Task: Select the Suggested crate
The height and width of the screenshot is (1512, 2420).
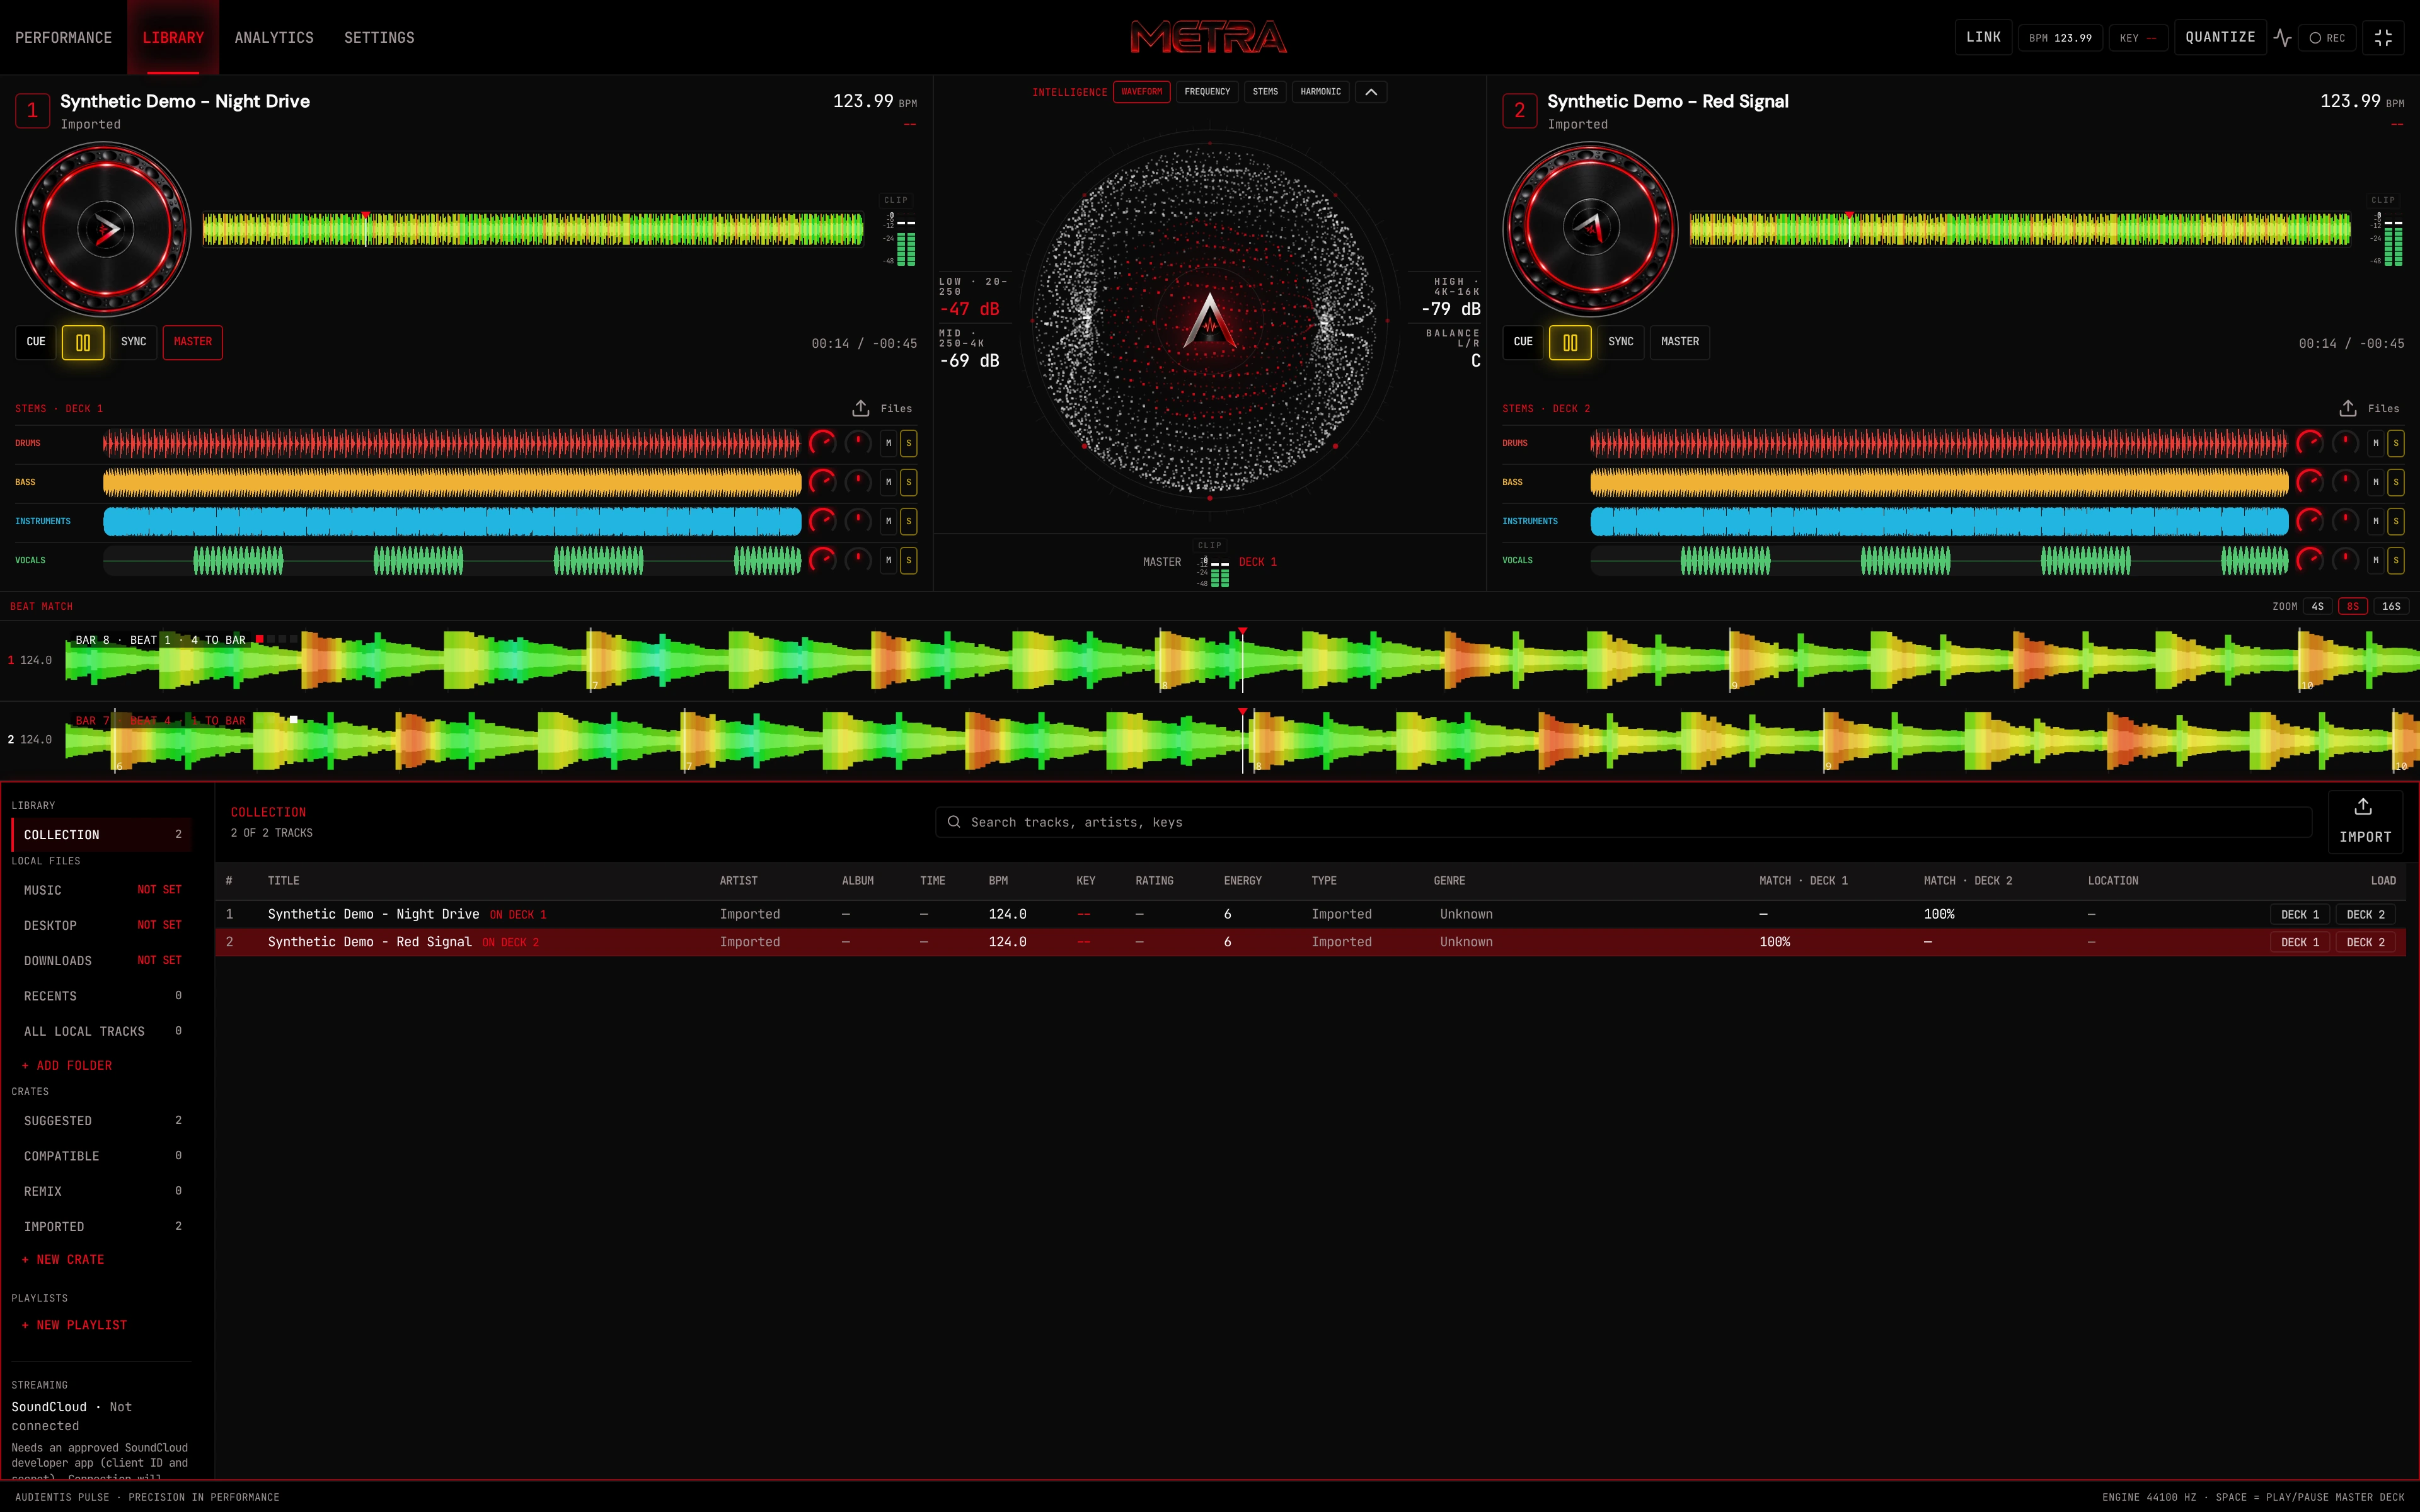Action: (101, 1121)
